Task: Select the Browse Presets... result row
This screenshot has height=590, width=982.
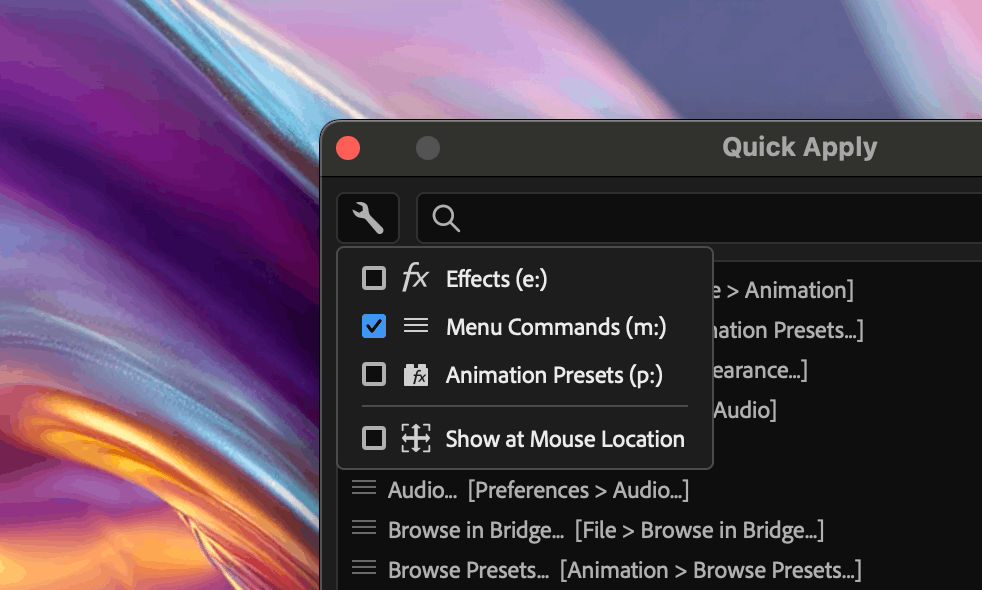Action: point(624,570)
